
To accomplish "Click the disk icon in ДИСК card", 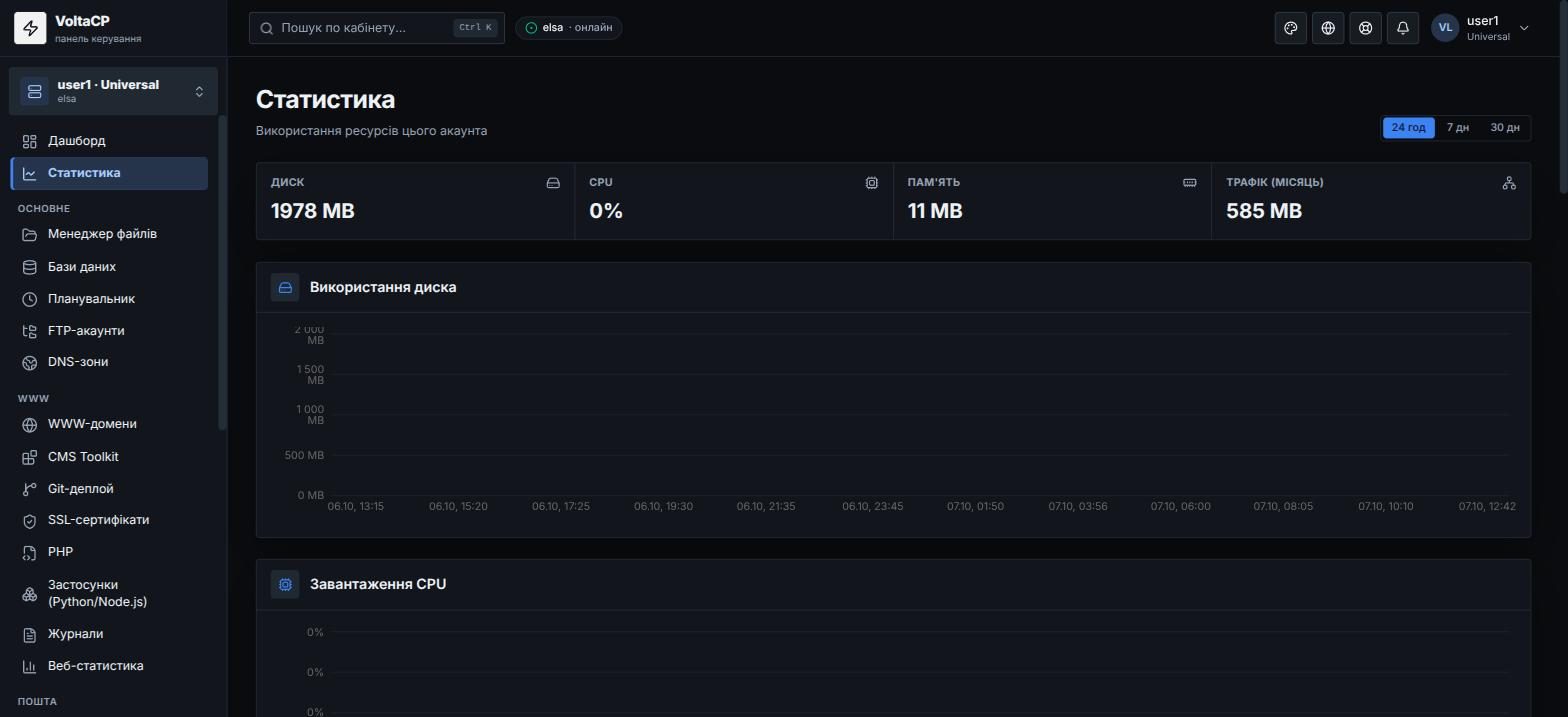I will point(553,183).
